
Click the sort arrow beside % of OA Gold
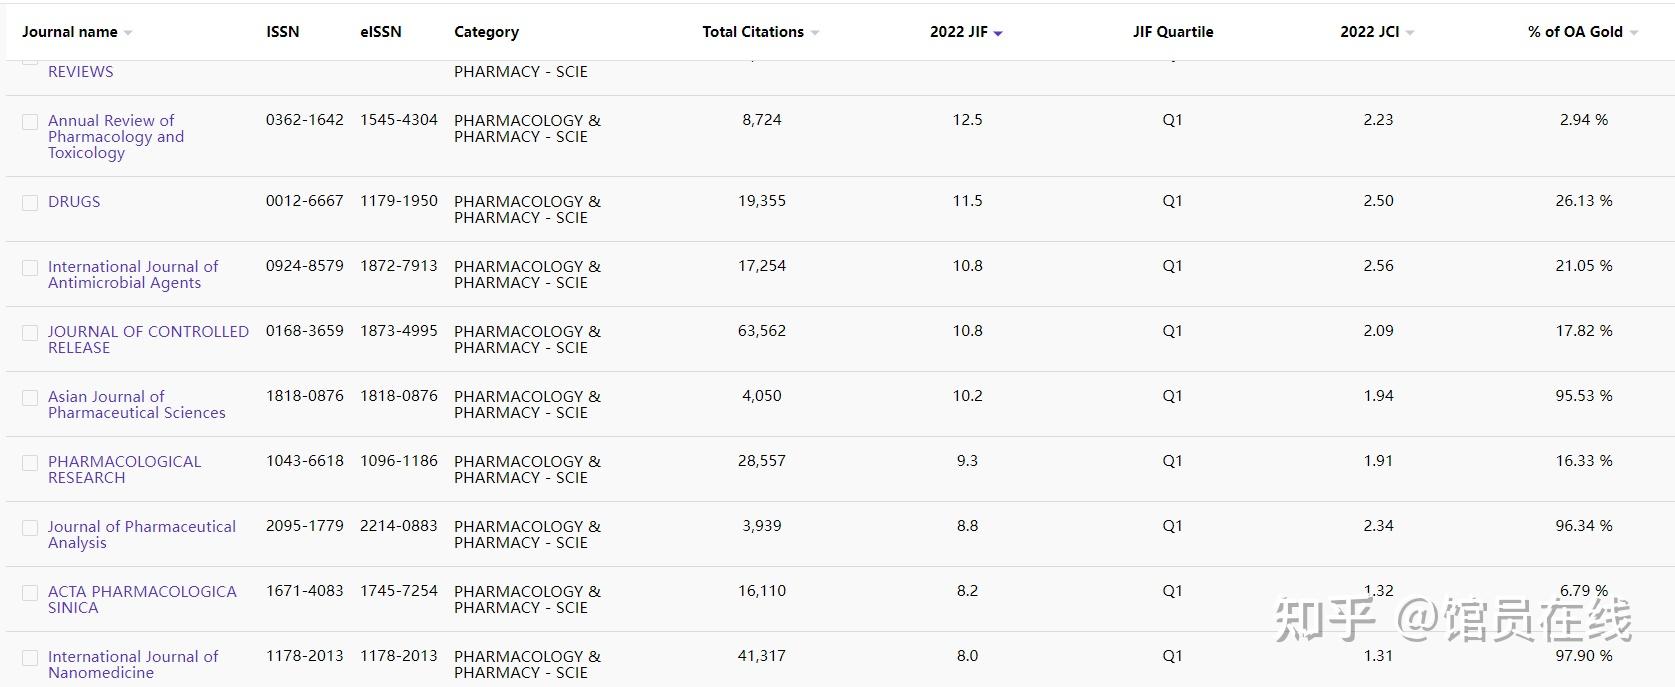click(x=1634, y=33)
